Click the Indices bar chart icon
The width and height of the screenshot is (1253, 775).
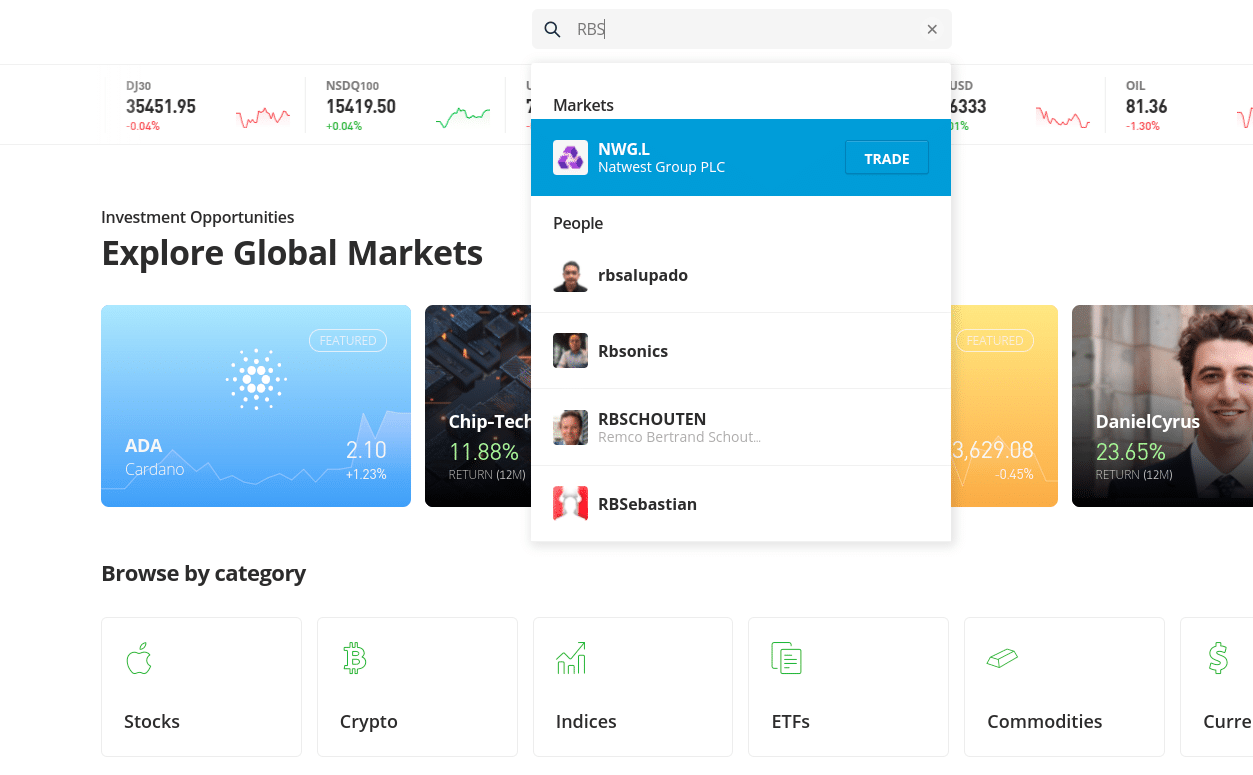click(571, 658)
